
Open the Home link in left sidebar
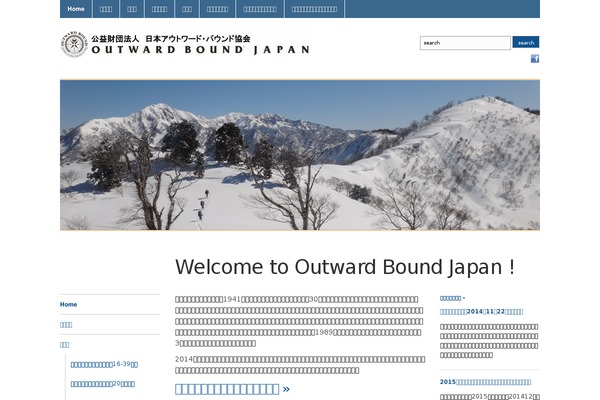(68, 304)
